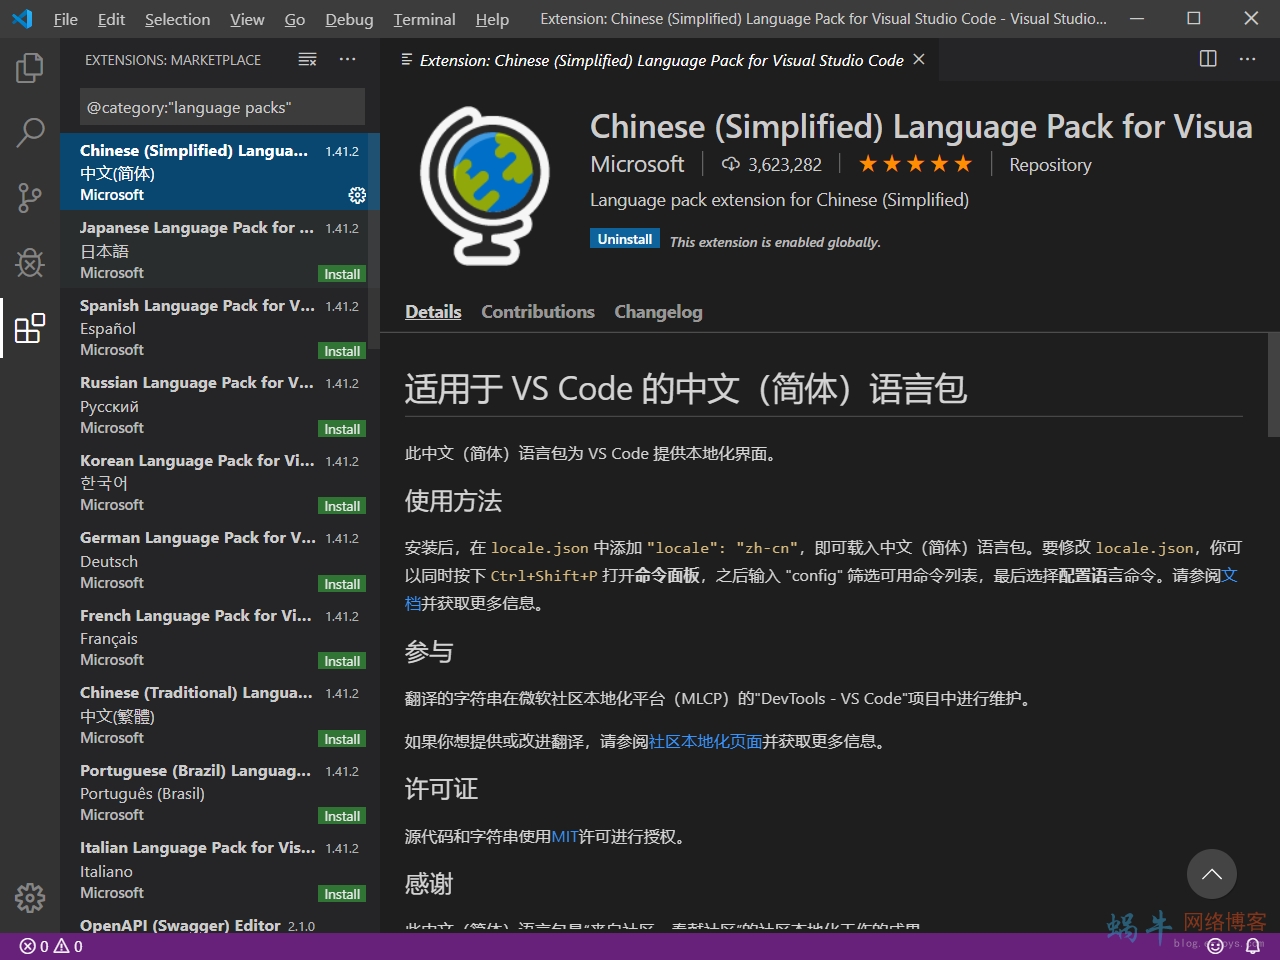Click gear for Chinese (Simplified) extension
The width and height of the screenshot is (1280, 960).
pyautogui.click(x=357, y=195)
